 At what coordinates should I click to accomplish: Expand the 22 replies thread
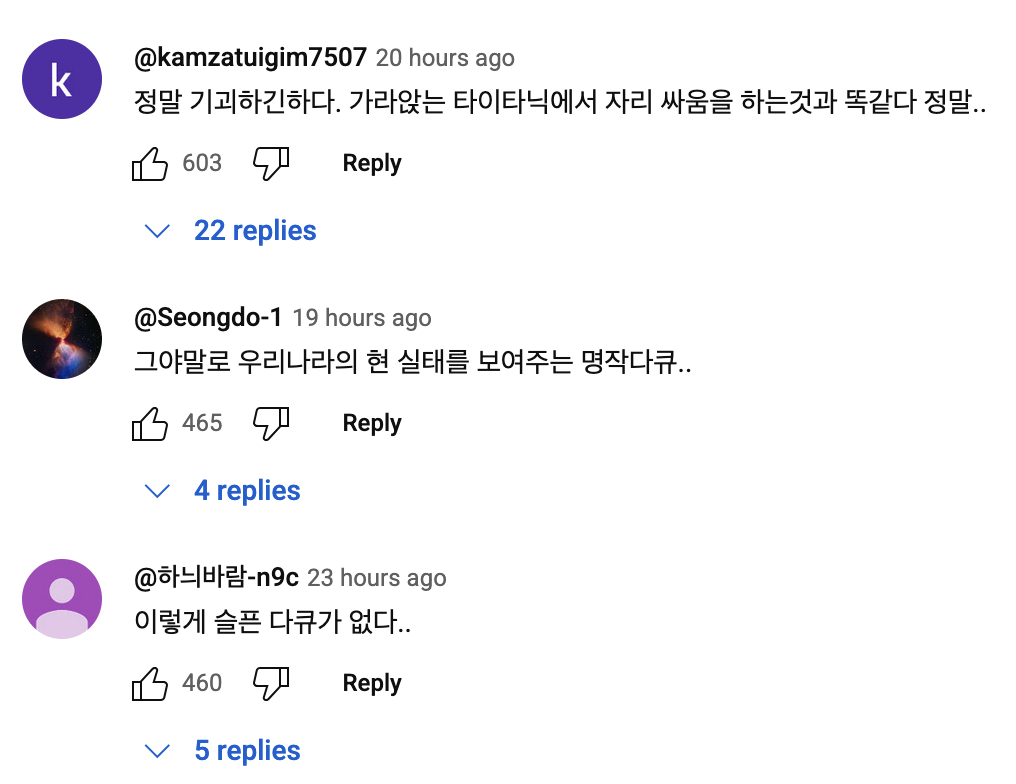(254, 231)
